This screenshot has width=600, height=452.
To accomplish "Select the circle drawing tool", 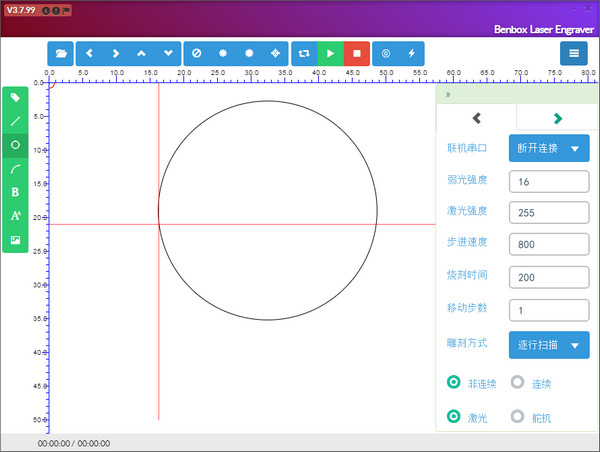I will (x=15, y=145).
